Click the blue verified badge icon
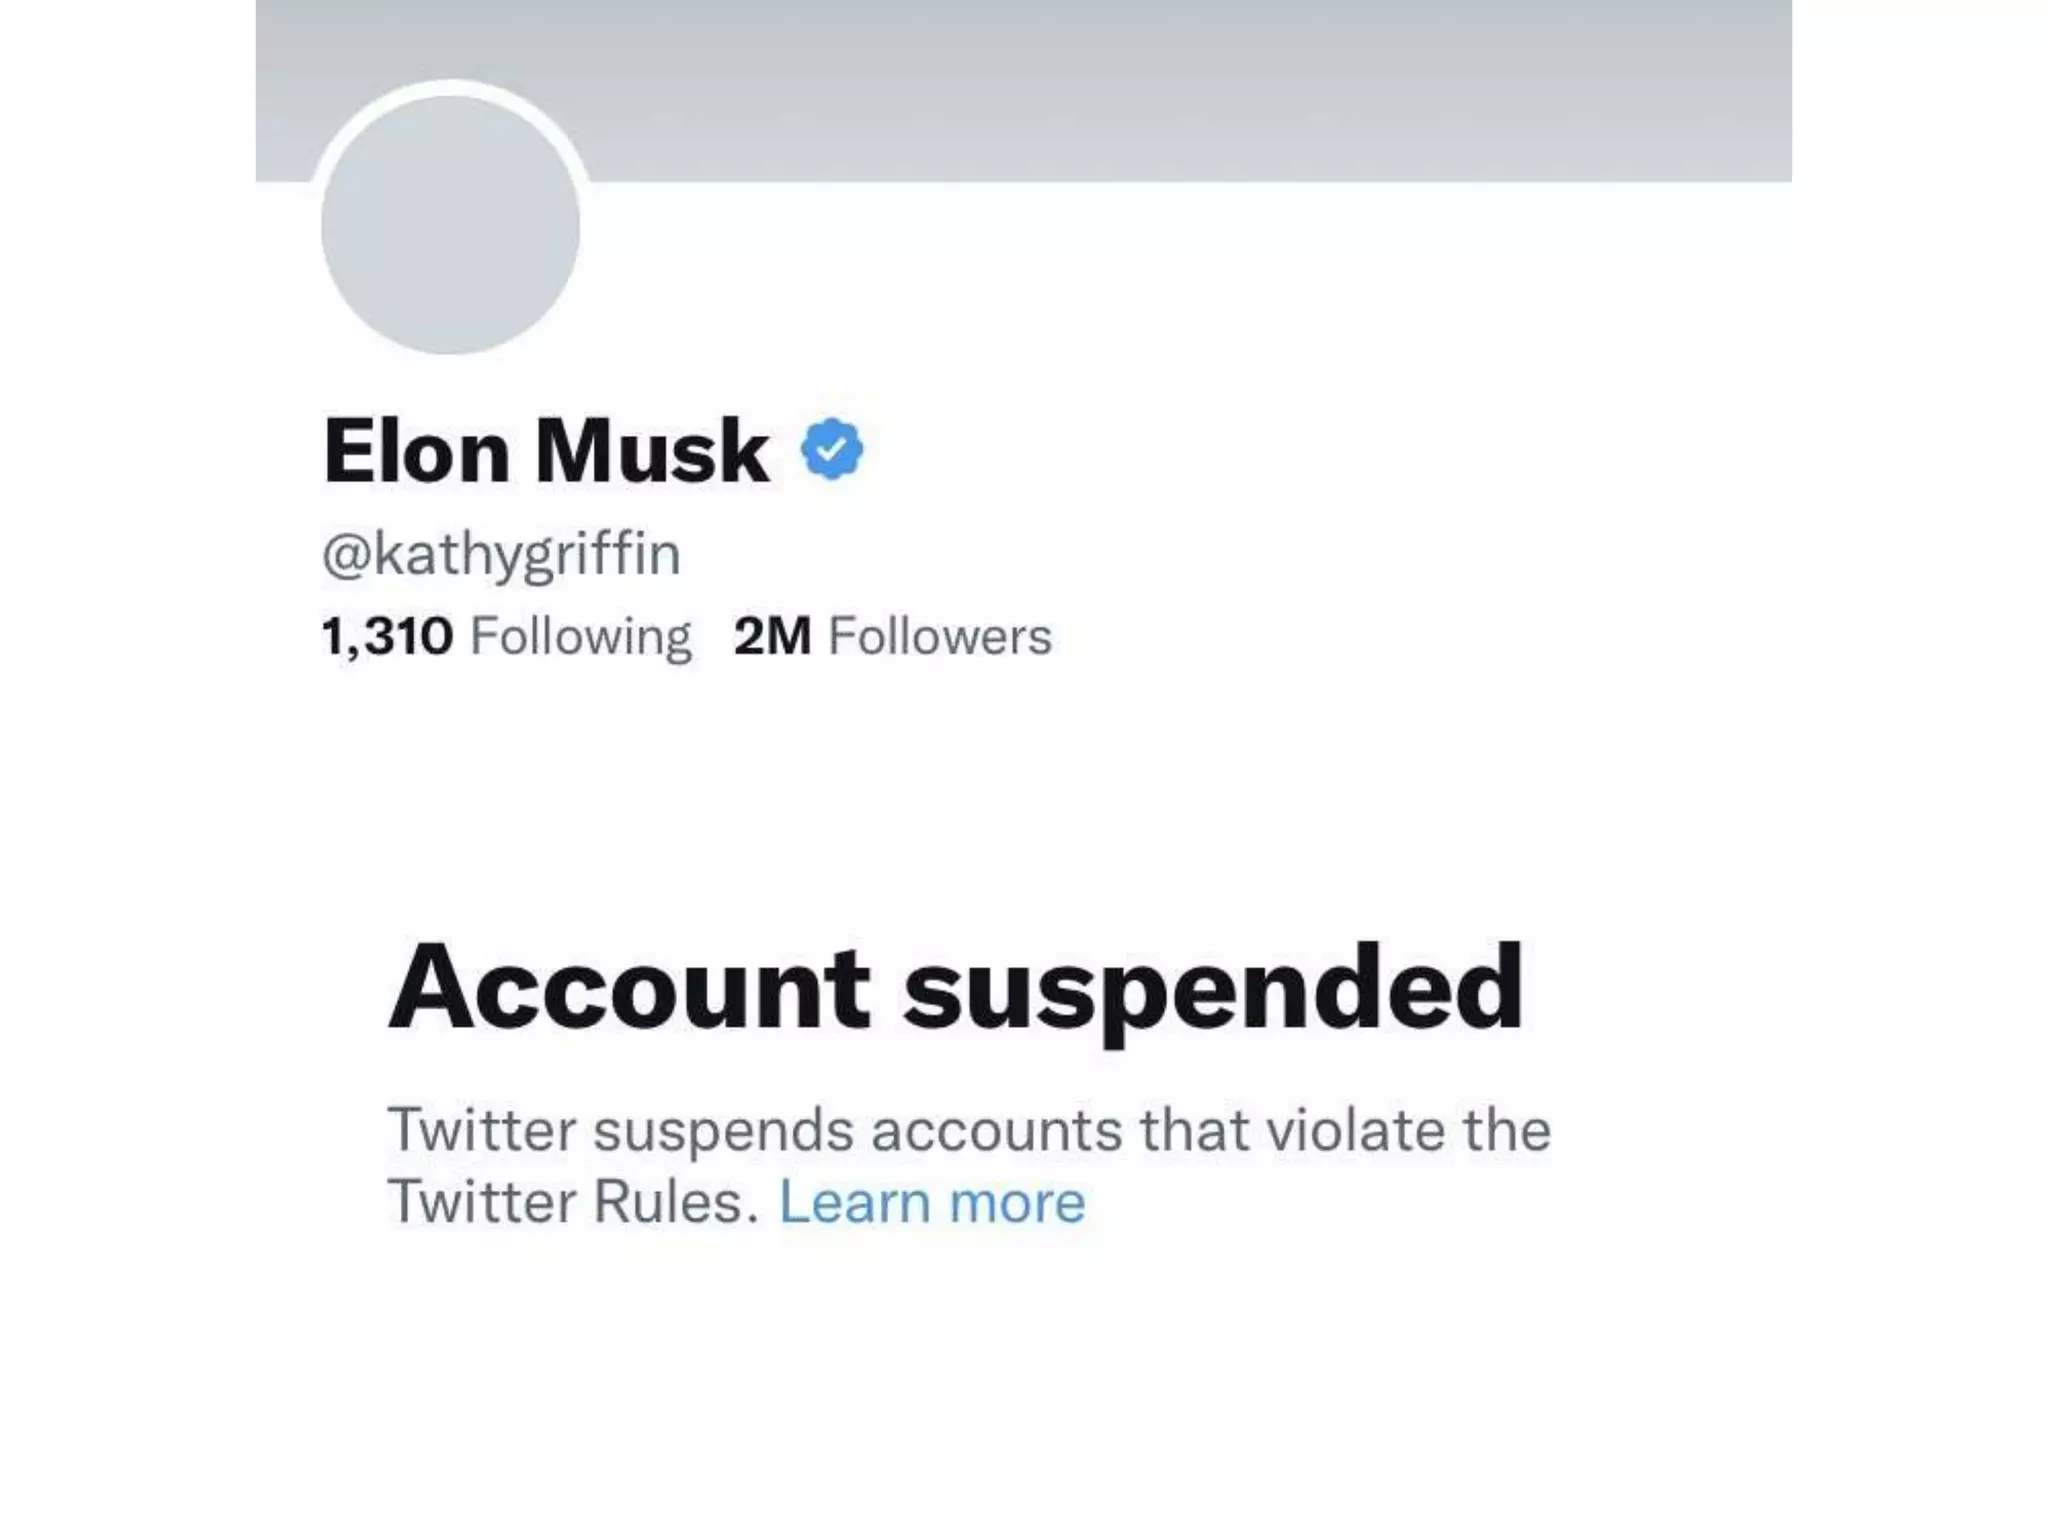Screen dimensions: 2048x1536 pos(832,450)
